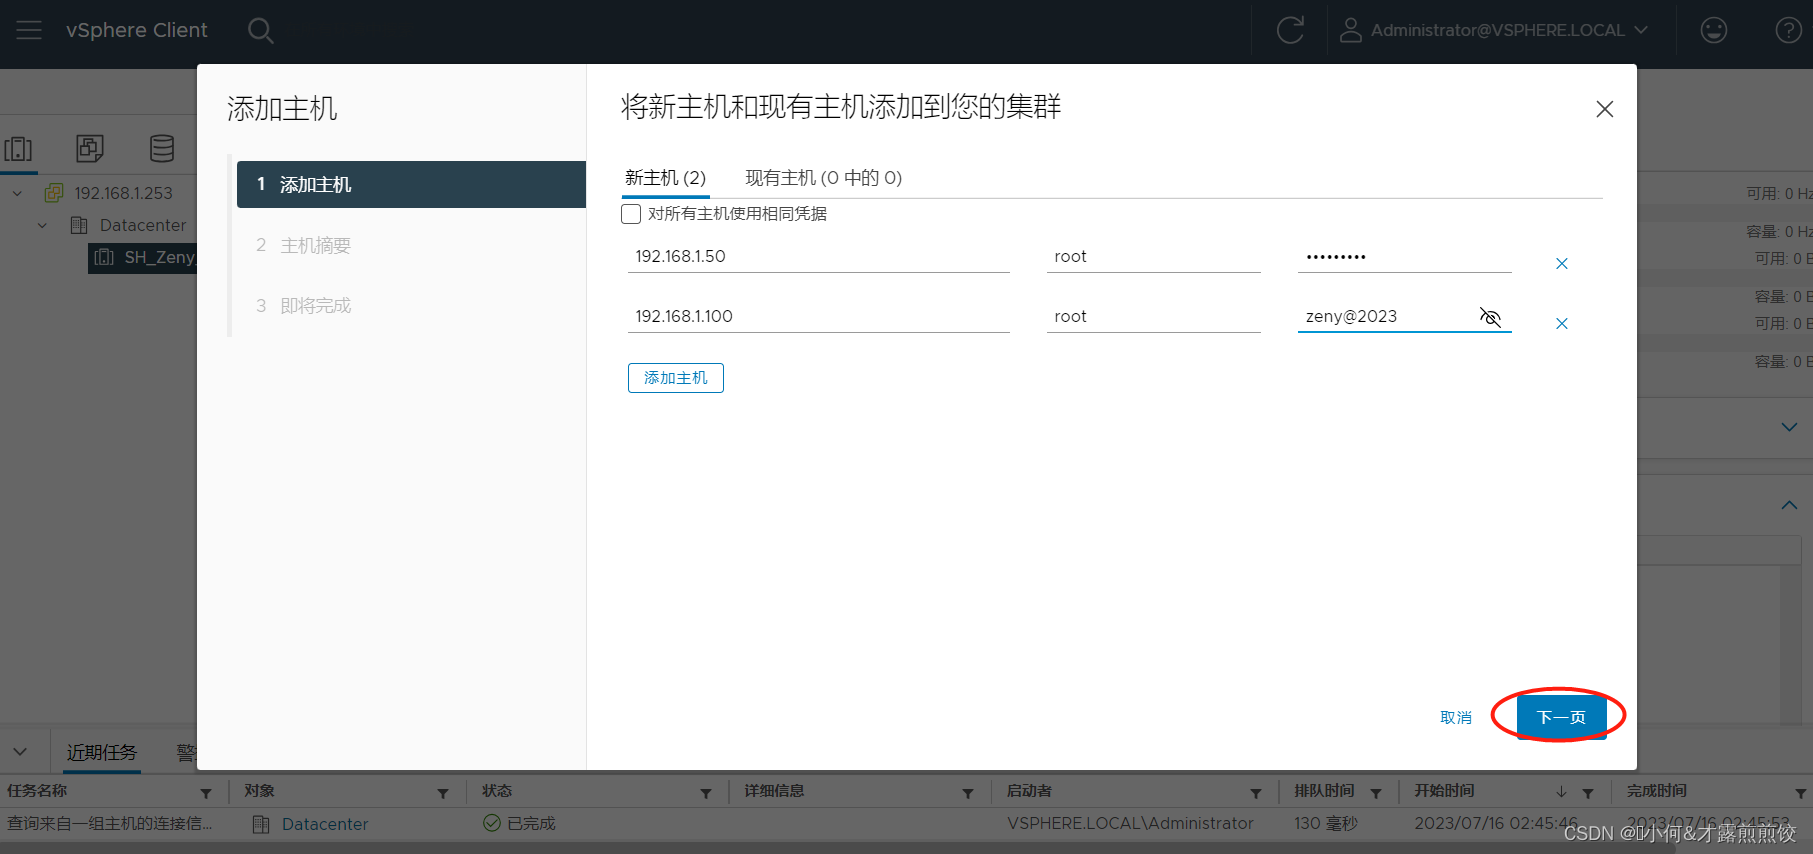The height and width of the screenshot is (854, 1813).
Task: Switch to 现有主机 (0 中的 0) tab
Action: pos(823,178)
